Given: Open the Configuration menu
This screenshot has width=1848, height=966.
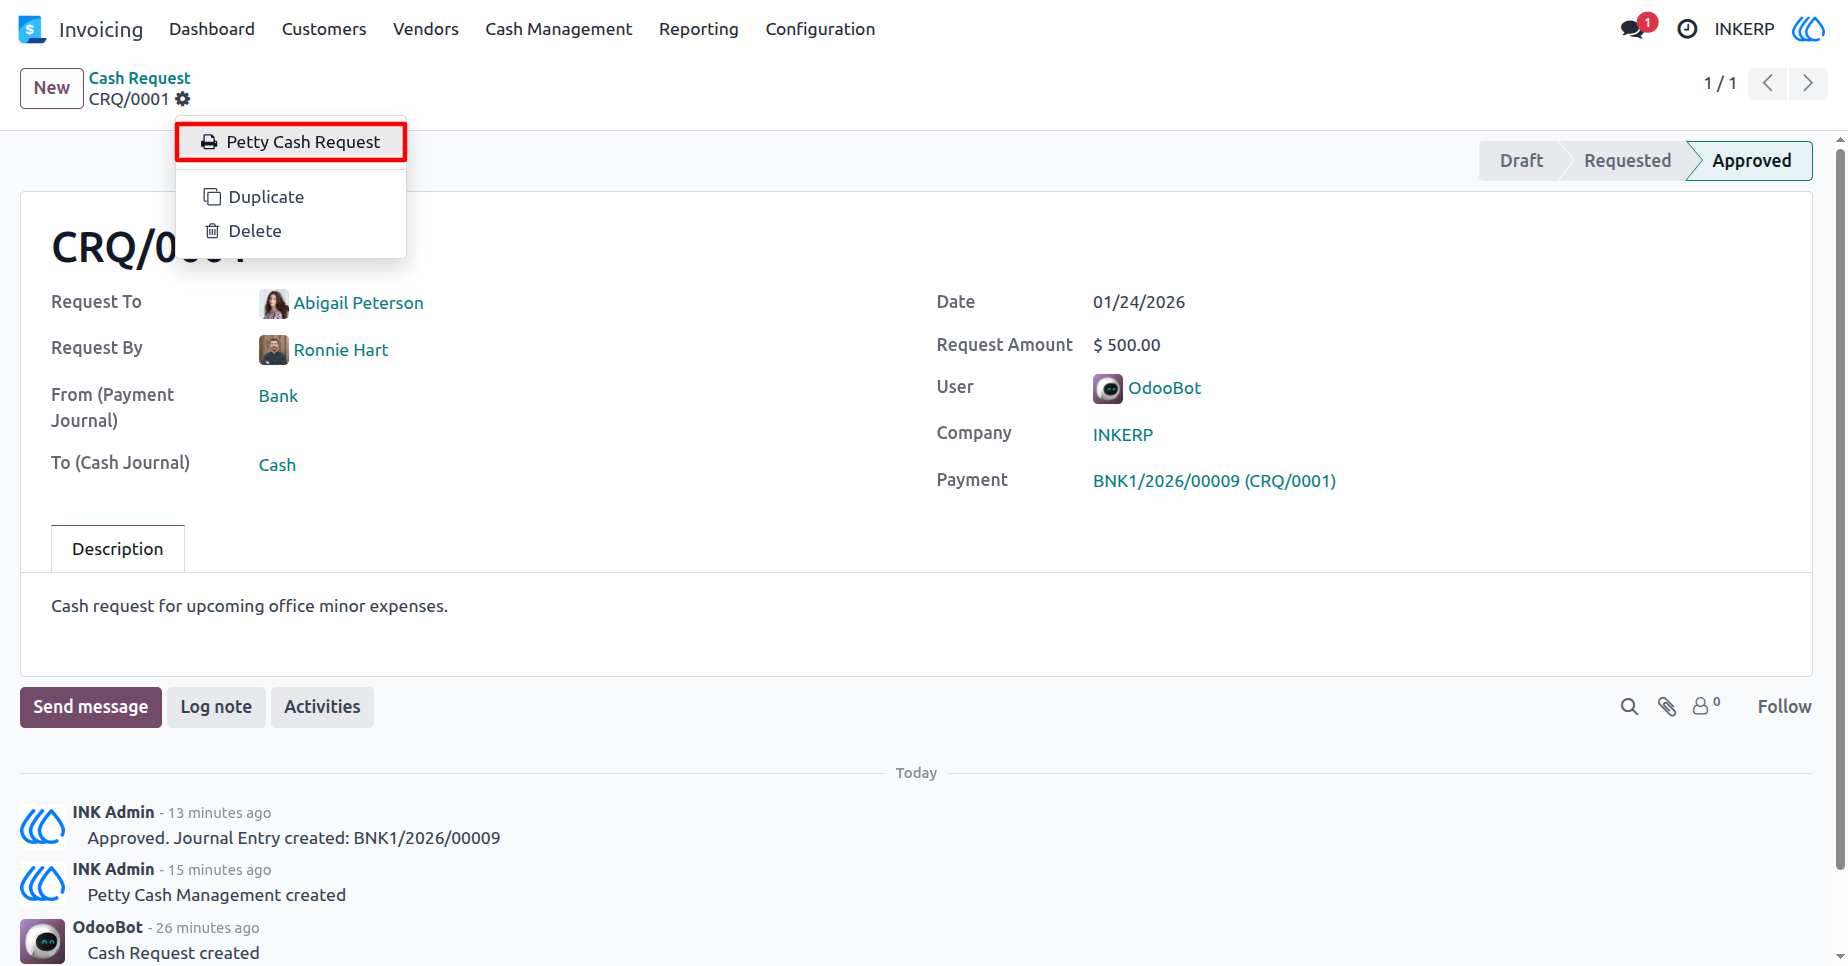Looking at the screenshot, I should 820,29.
